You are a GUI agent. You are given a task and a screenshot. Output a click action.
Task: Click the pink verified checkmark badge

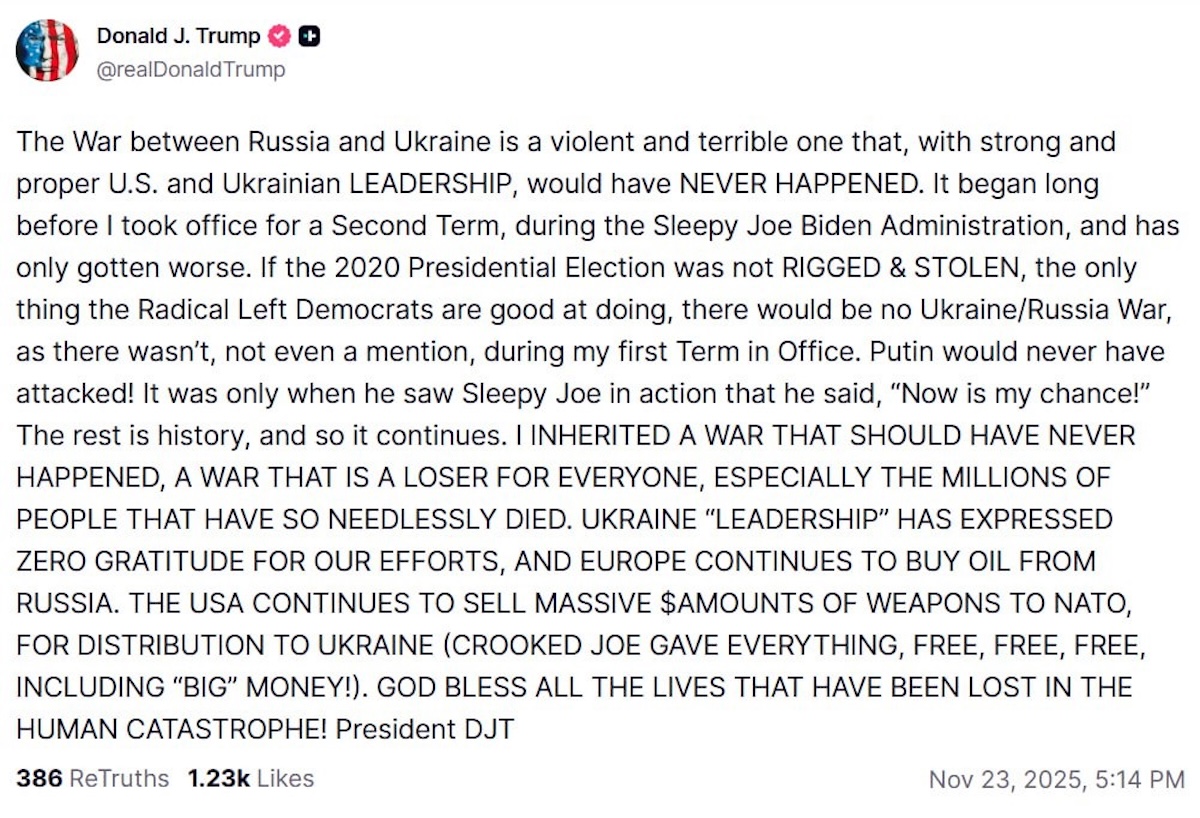pos(281,37)
